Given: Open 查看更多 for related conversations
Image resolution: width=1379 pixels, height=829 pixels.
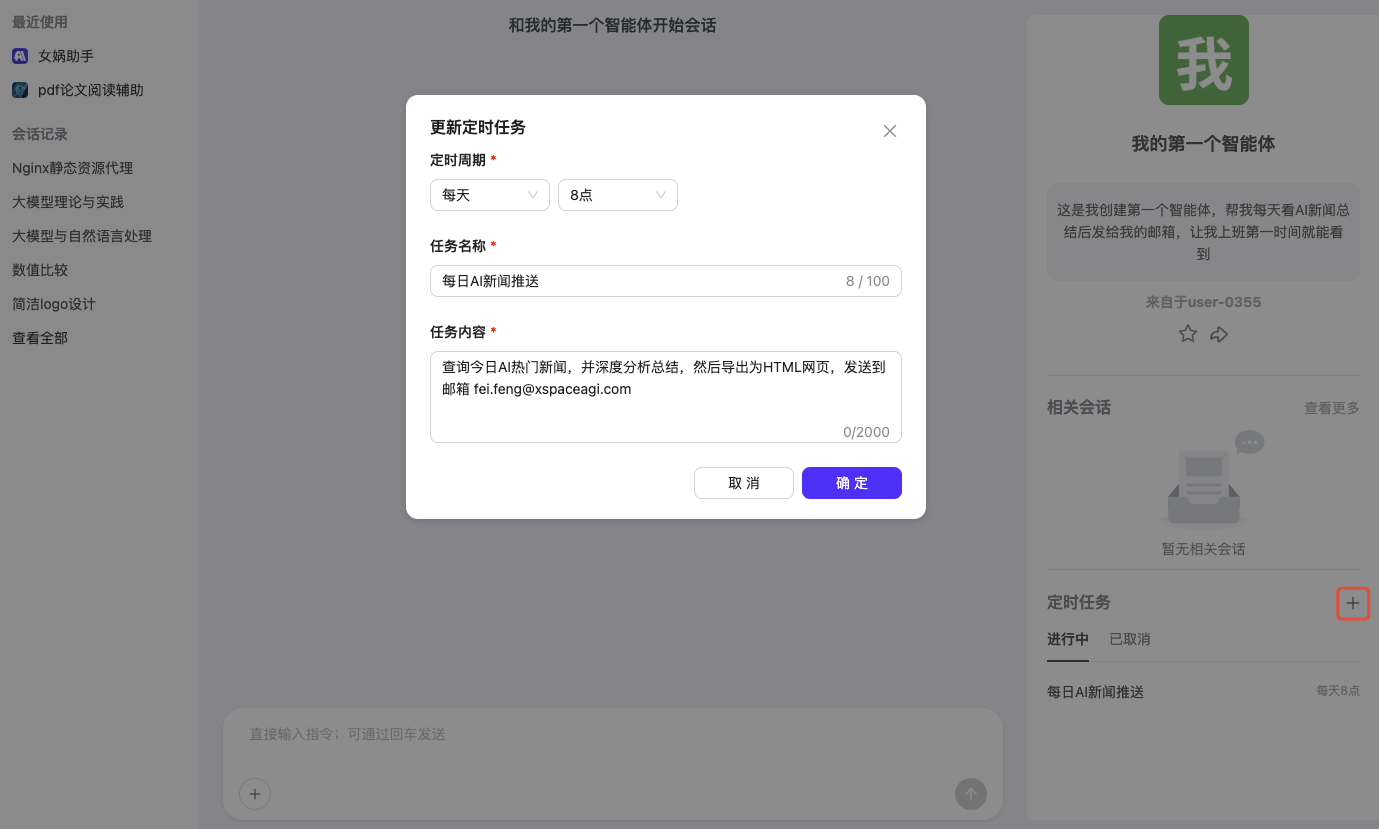Looking at the screenshot, I should 1331,407.
